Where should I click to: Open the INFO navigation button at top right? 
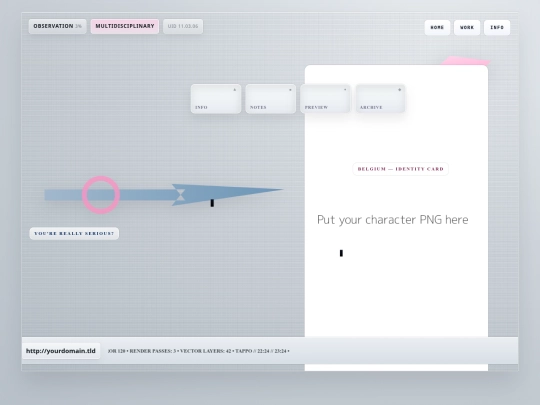pos(497,28)
